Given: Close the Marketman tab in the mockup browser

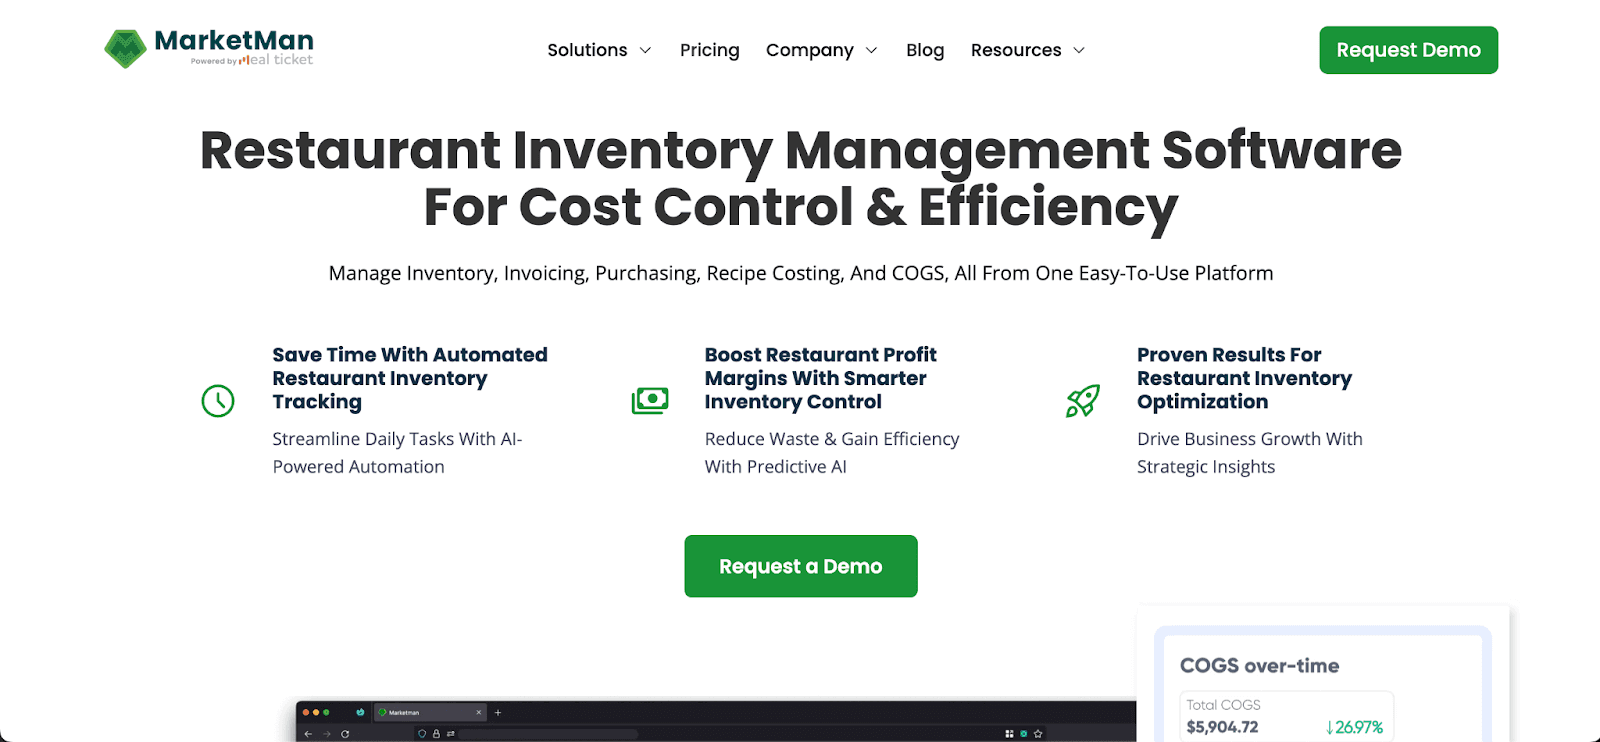Looking at the screenshot, I should tap(479, 713).
